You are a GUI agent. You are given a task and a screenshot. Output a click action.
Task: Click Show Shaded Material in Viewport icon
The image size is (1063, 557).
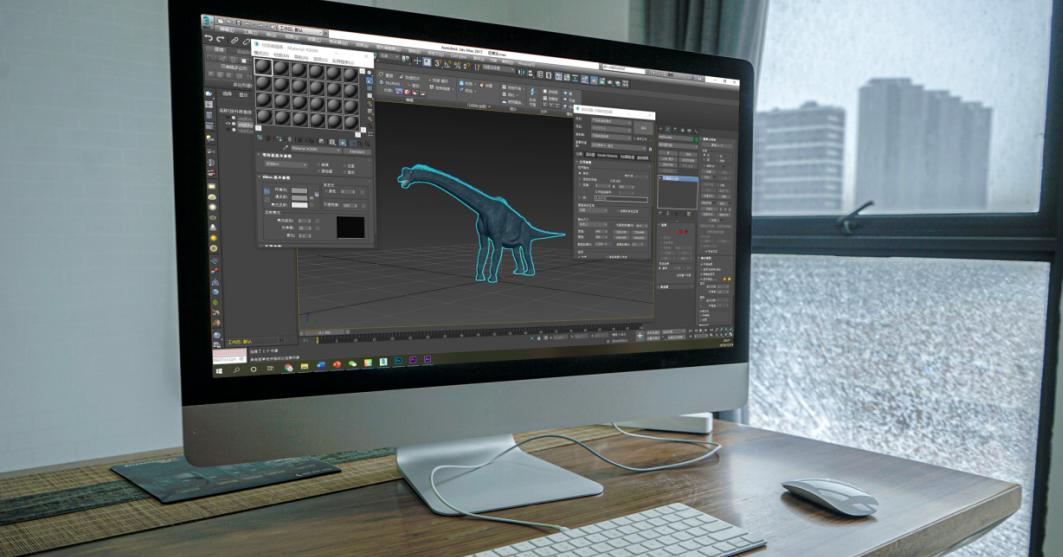coord(343,142)
